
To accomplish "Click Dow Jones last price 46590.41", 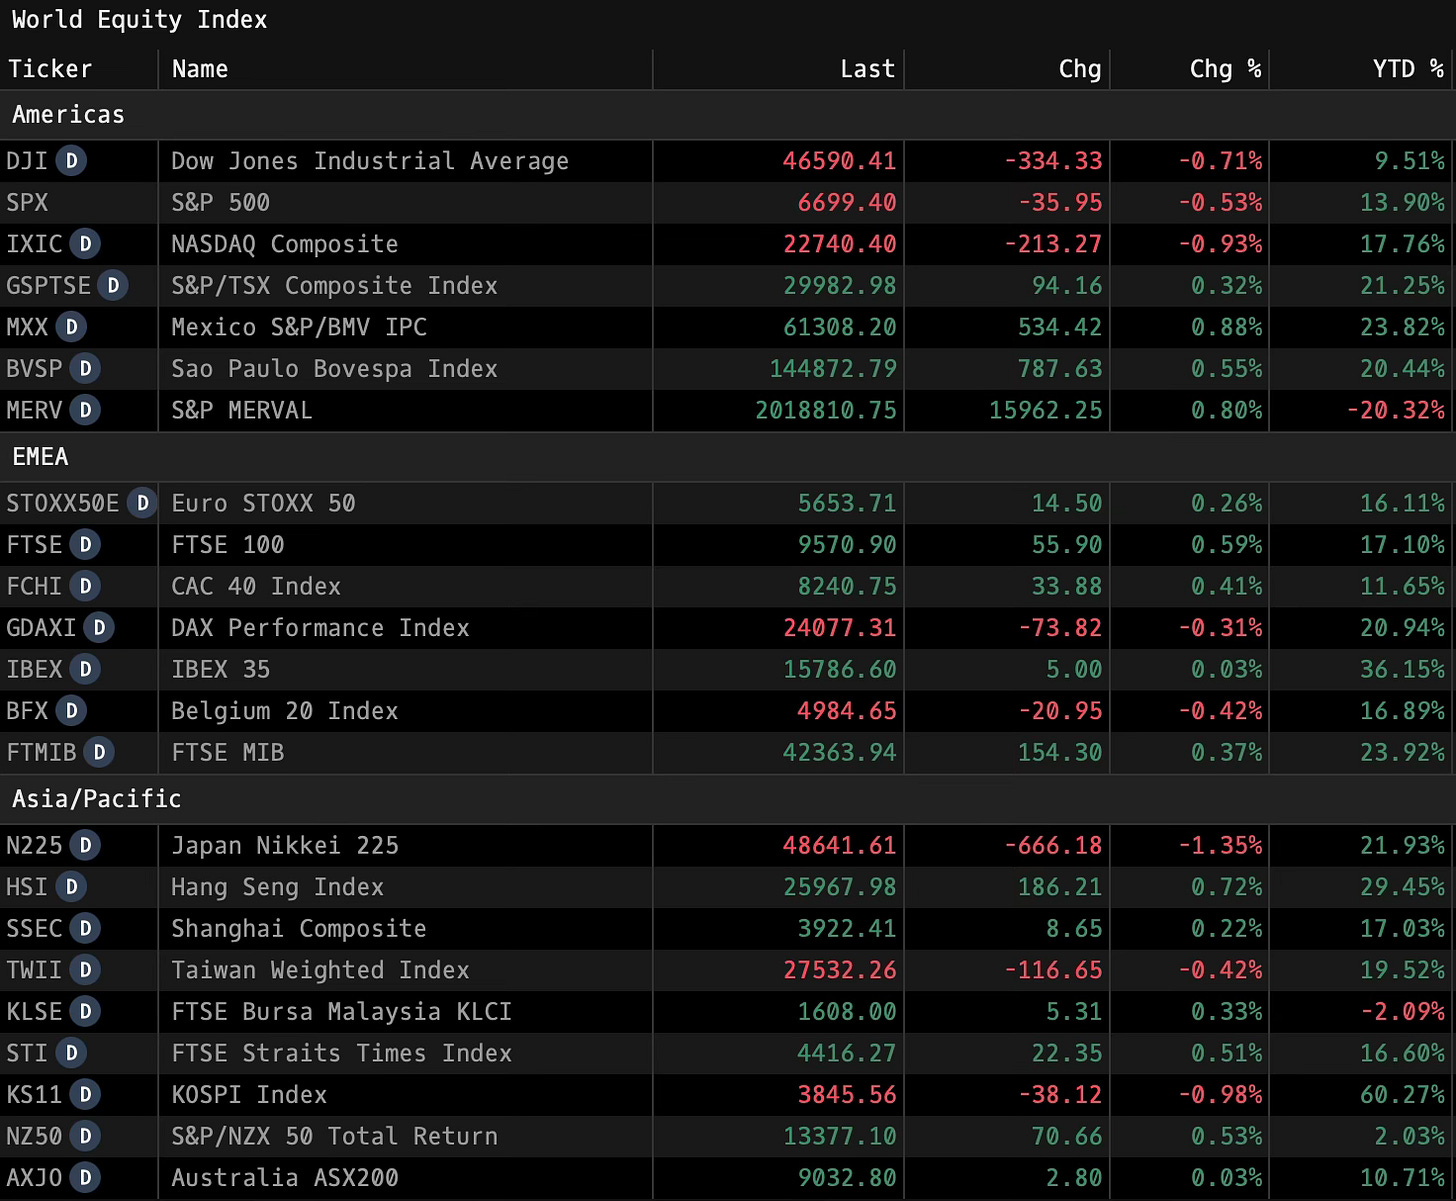I will click(x=840, y=161).
